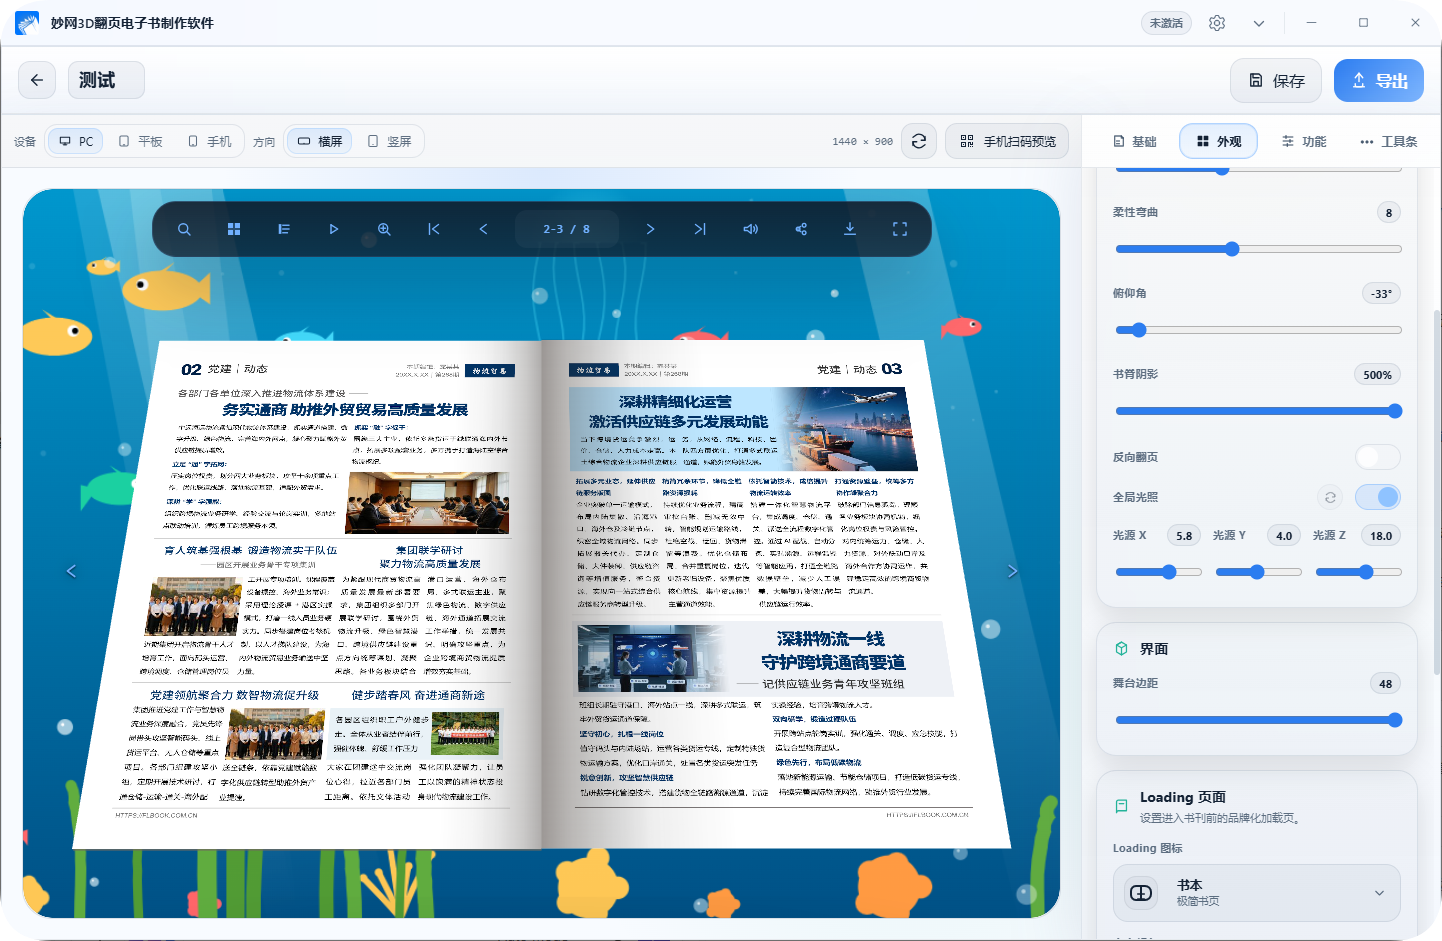Switch to the 基础 tab
The width and height of the screenshot is (1442, 941).
(x=1135, y=141)
